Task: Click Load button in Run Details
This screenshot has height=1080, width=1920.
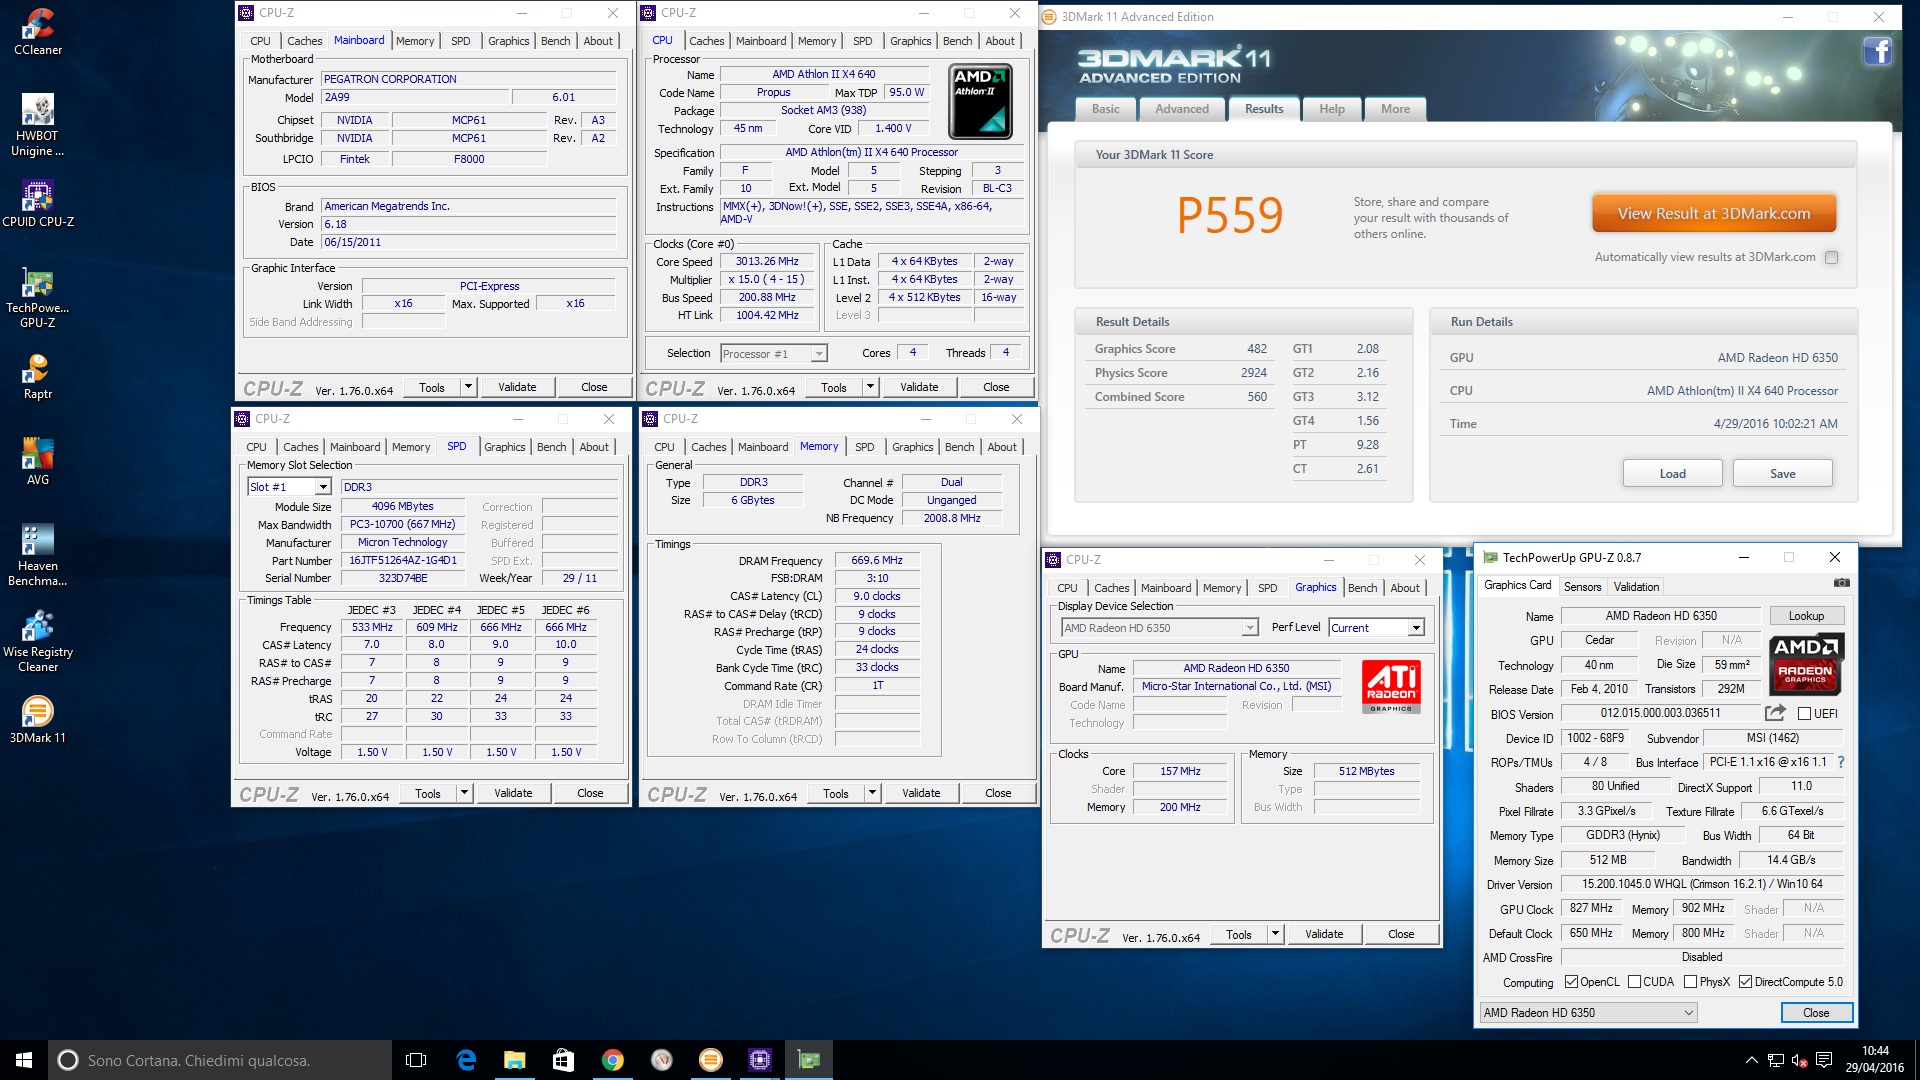Action: [1672, 474]
